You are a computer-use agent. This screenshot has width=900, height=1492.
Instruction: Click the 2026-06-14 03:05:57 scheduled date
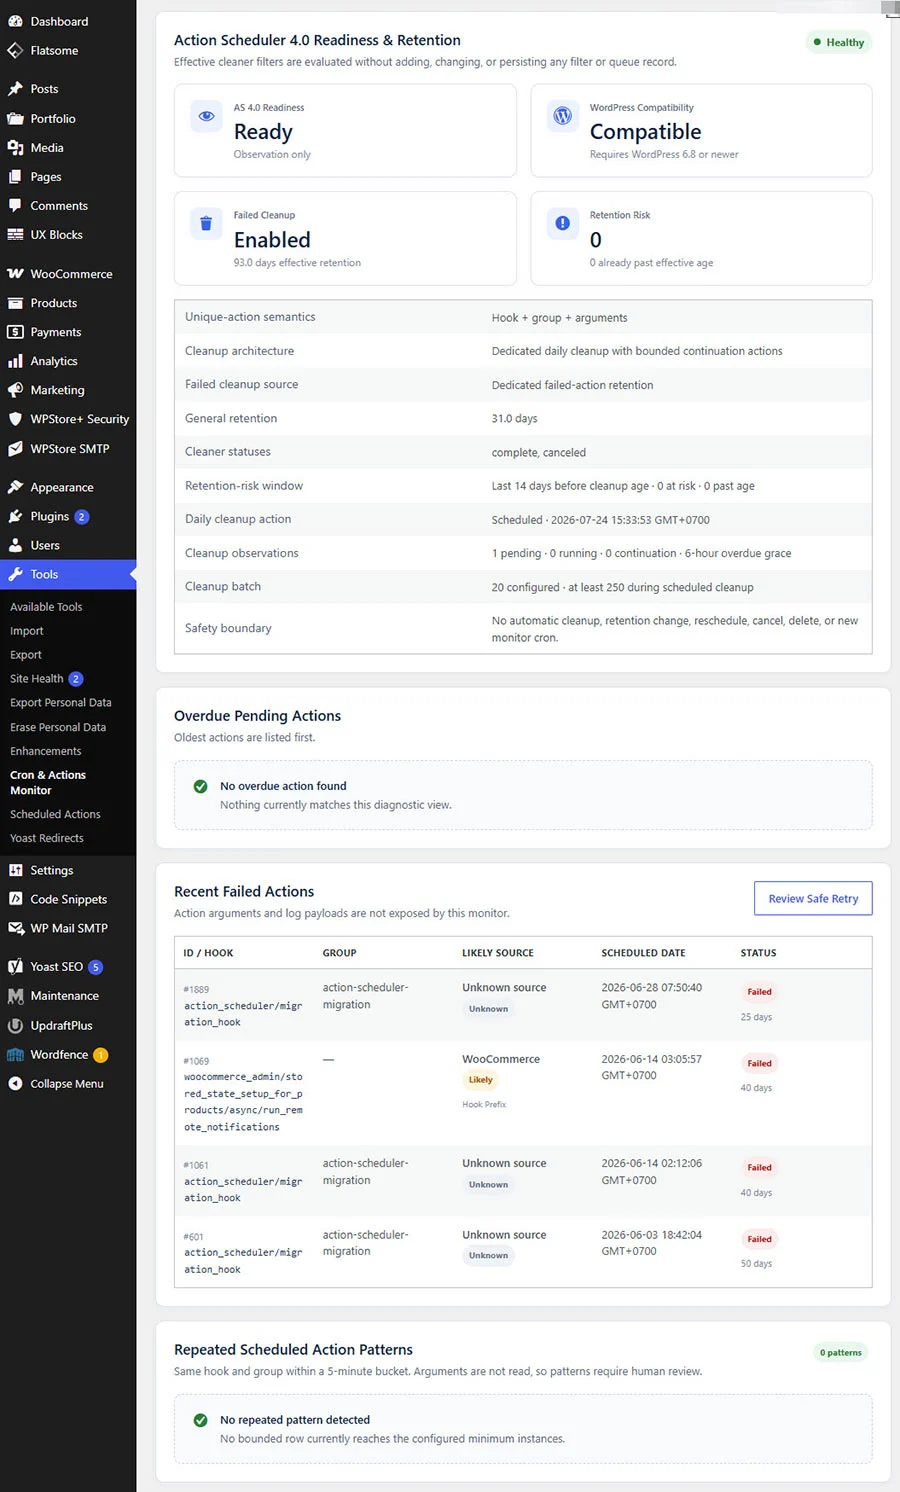(651, 1067)
